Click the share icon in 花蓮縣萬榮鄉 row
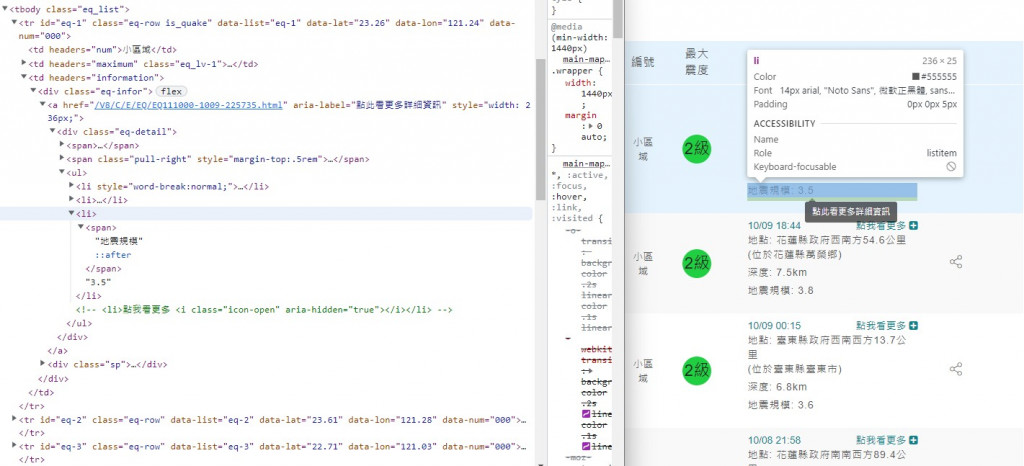This screenshot has height=466, width=1024. (956, 262)
